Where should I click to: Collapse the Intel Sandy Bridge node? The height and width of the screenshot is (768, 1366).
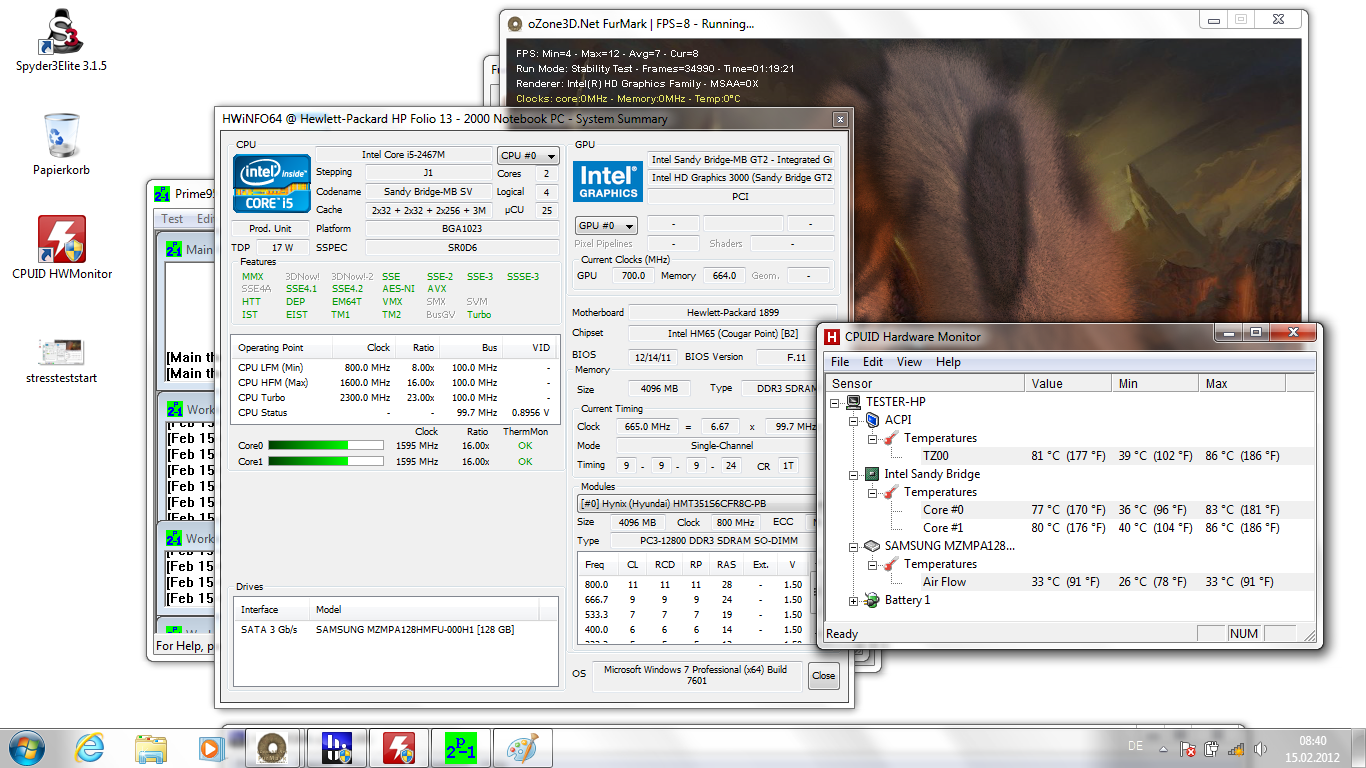pos(854,474)
